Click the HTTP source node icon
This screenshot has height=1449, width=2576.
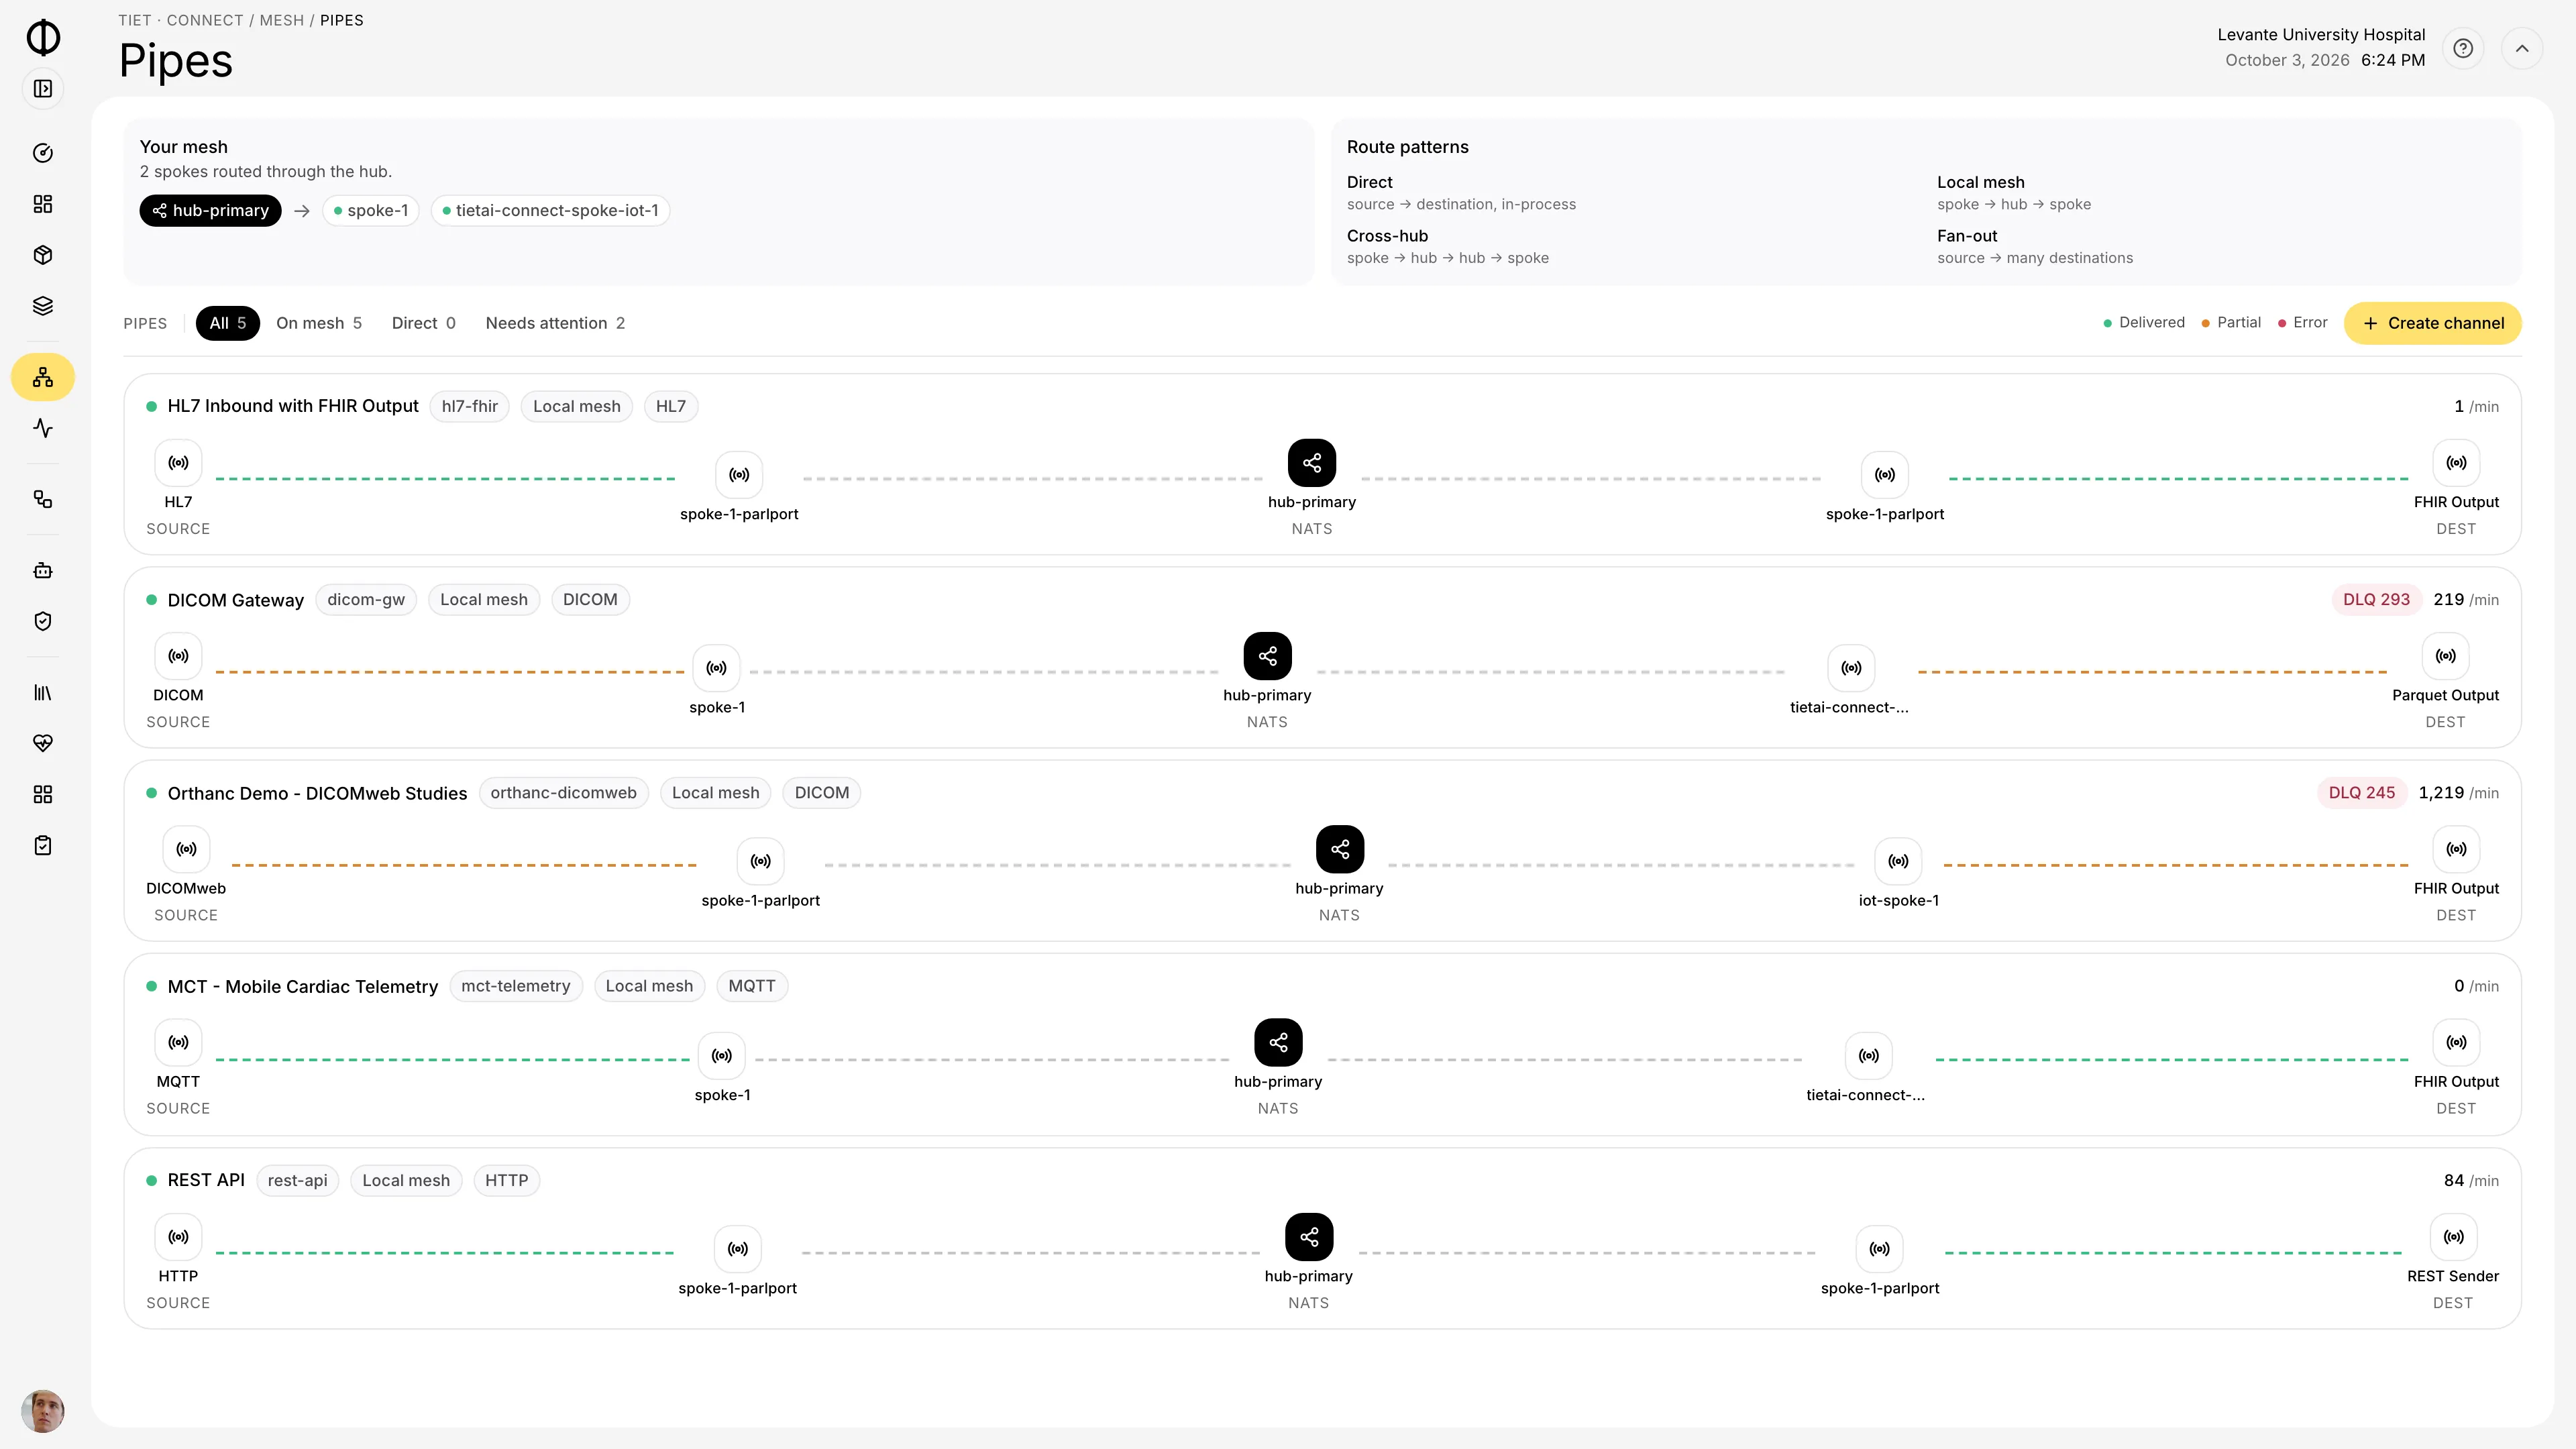pyautogui.click(x=178, y=1237)
